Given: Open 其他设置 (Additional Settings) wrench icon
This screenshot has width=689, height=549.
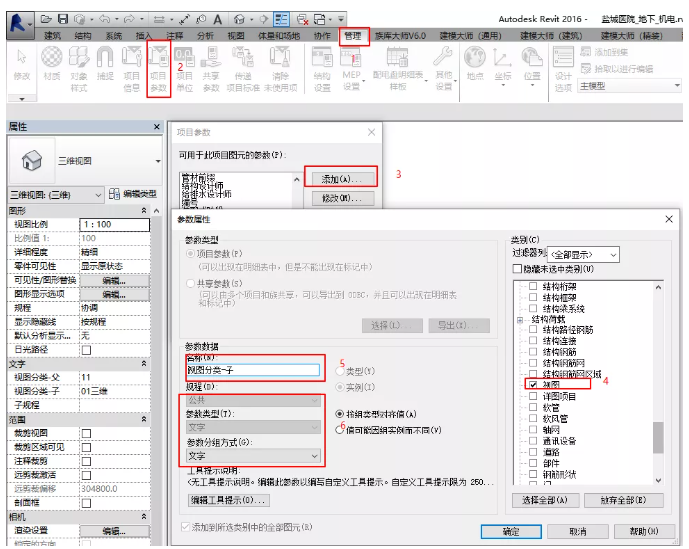Looking at the screenshot, I should click(443, 69).
